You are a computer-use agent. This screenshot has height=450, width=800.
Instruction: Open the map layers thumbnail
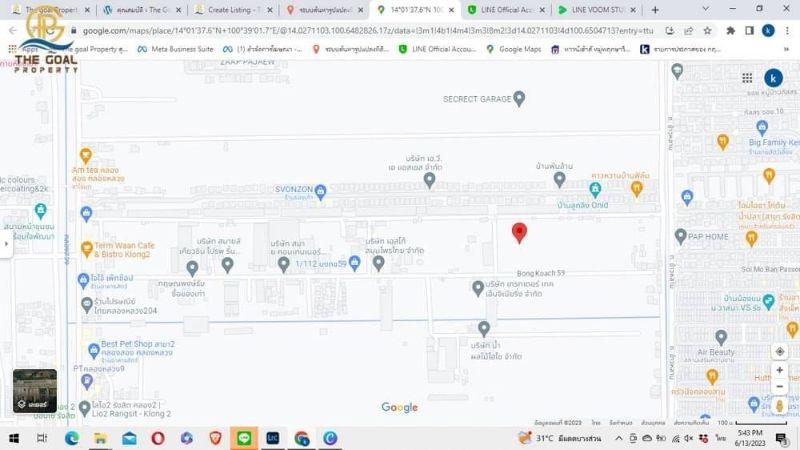[35, 391]
